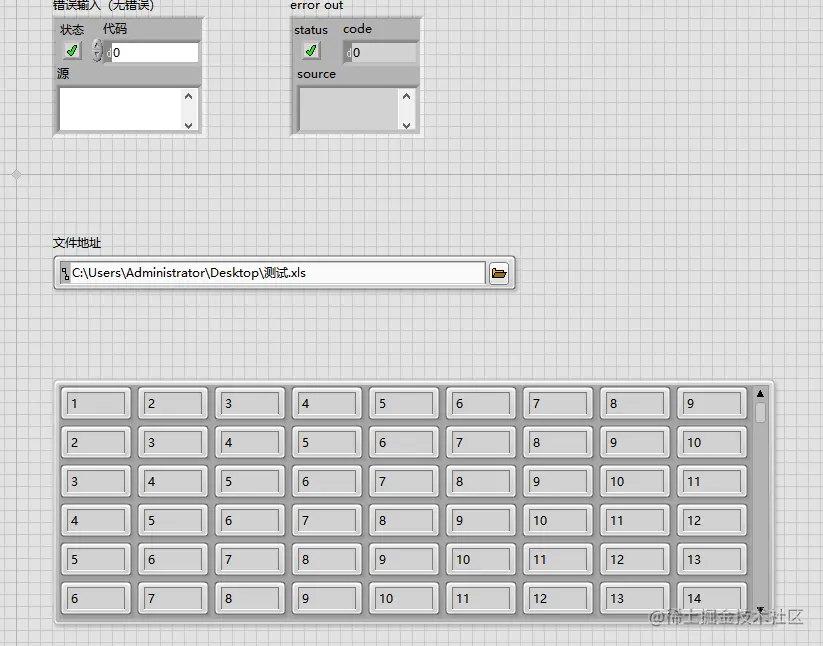Viewport: 823px width, 646px height.
Task: Click the increment arrow of 代码 stepper
Action: point(97,46)
